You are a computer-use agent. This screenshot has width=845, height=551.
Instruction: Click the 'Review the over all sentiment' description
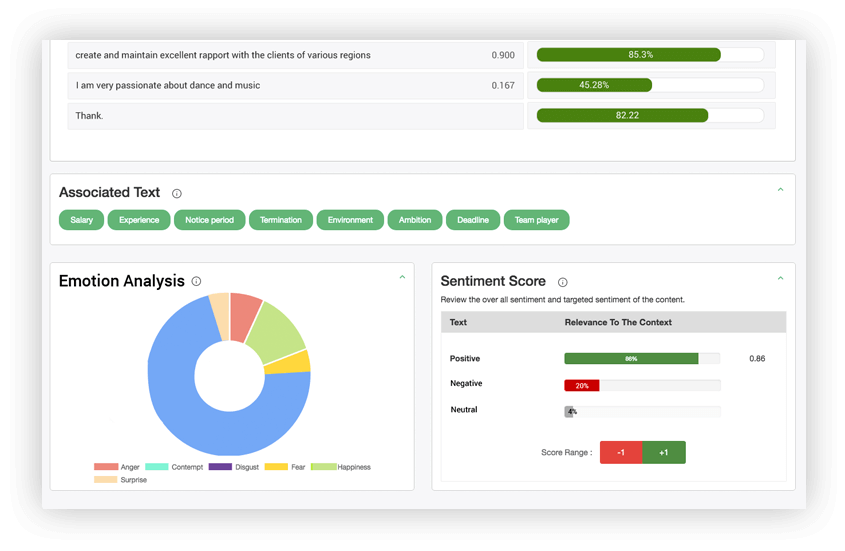point(563,300)
